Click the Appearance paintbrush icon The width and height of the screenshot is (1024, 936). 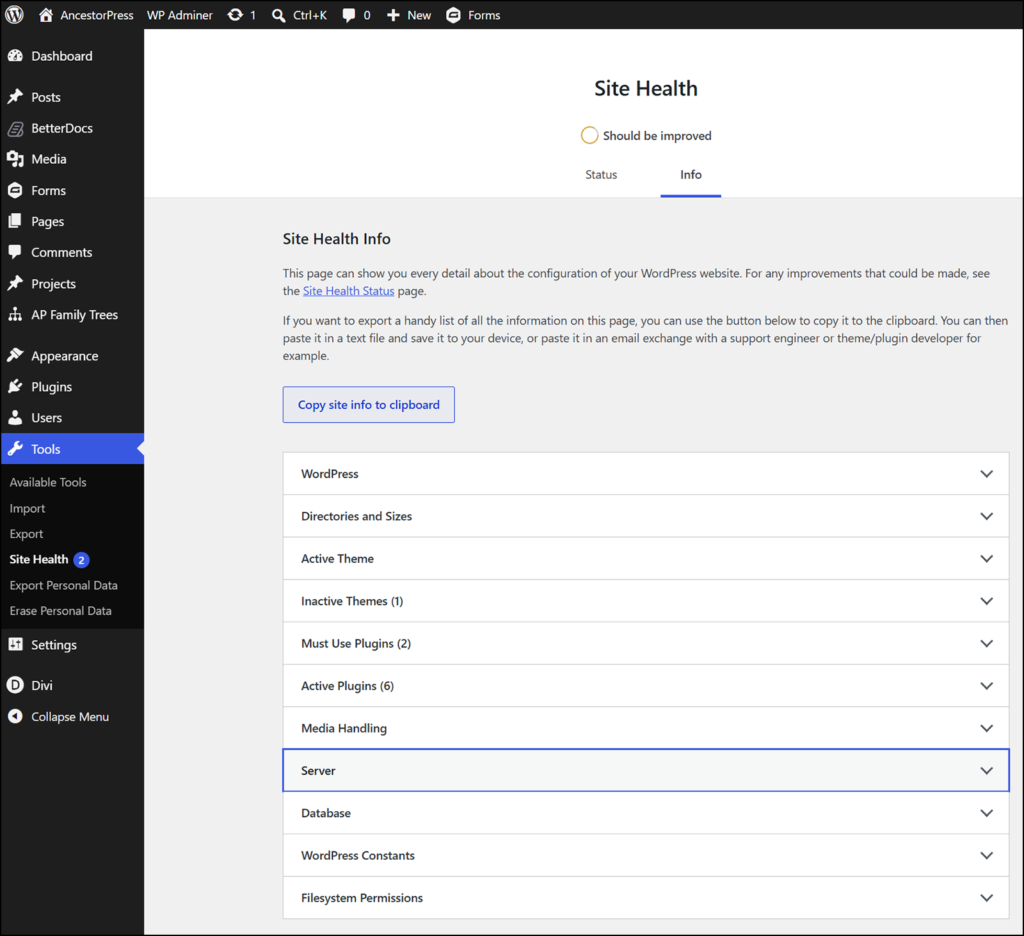[15, 355]
